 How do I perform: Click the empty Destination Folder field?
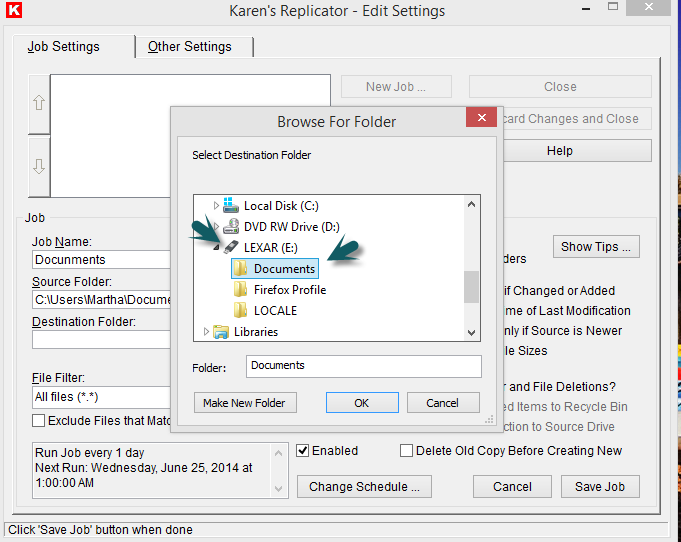[x=102, y=339]
